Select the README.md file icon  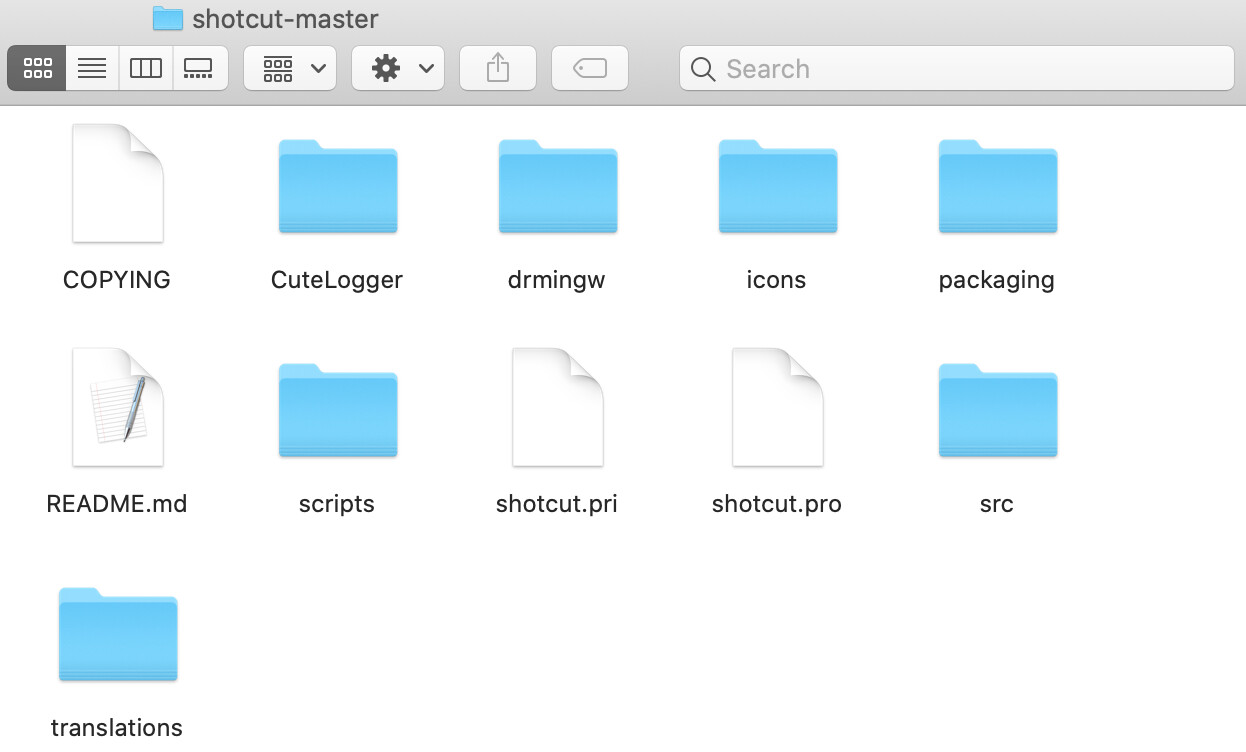(x=118, y=407)
